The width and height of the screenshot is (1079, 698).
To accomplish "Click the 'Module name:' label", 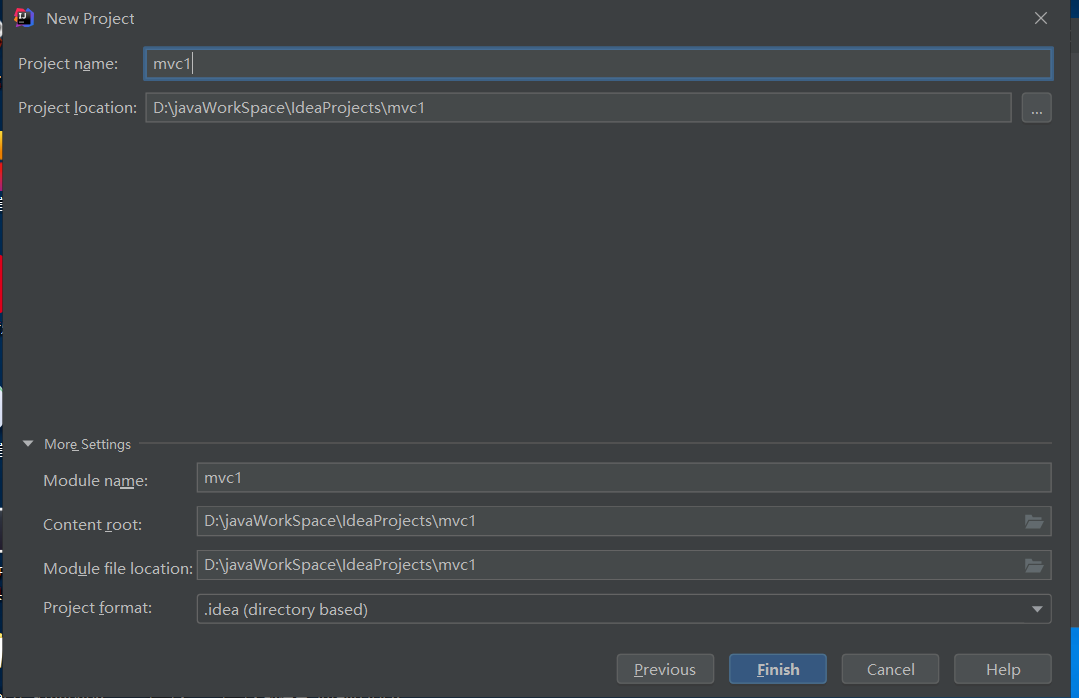I will click(x=96, y=480).
